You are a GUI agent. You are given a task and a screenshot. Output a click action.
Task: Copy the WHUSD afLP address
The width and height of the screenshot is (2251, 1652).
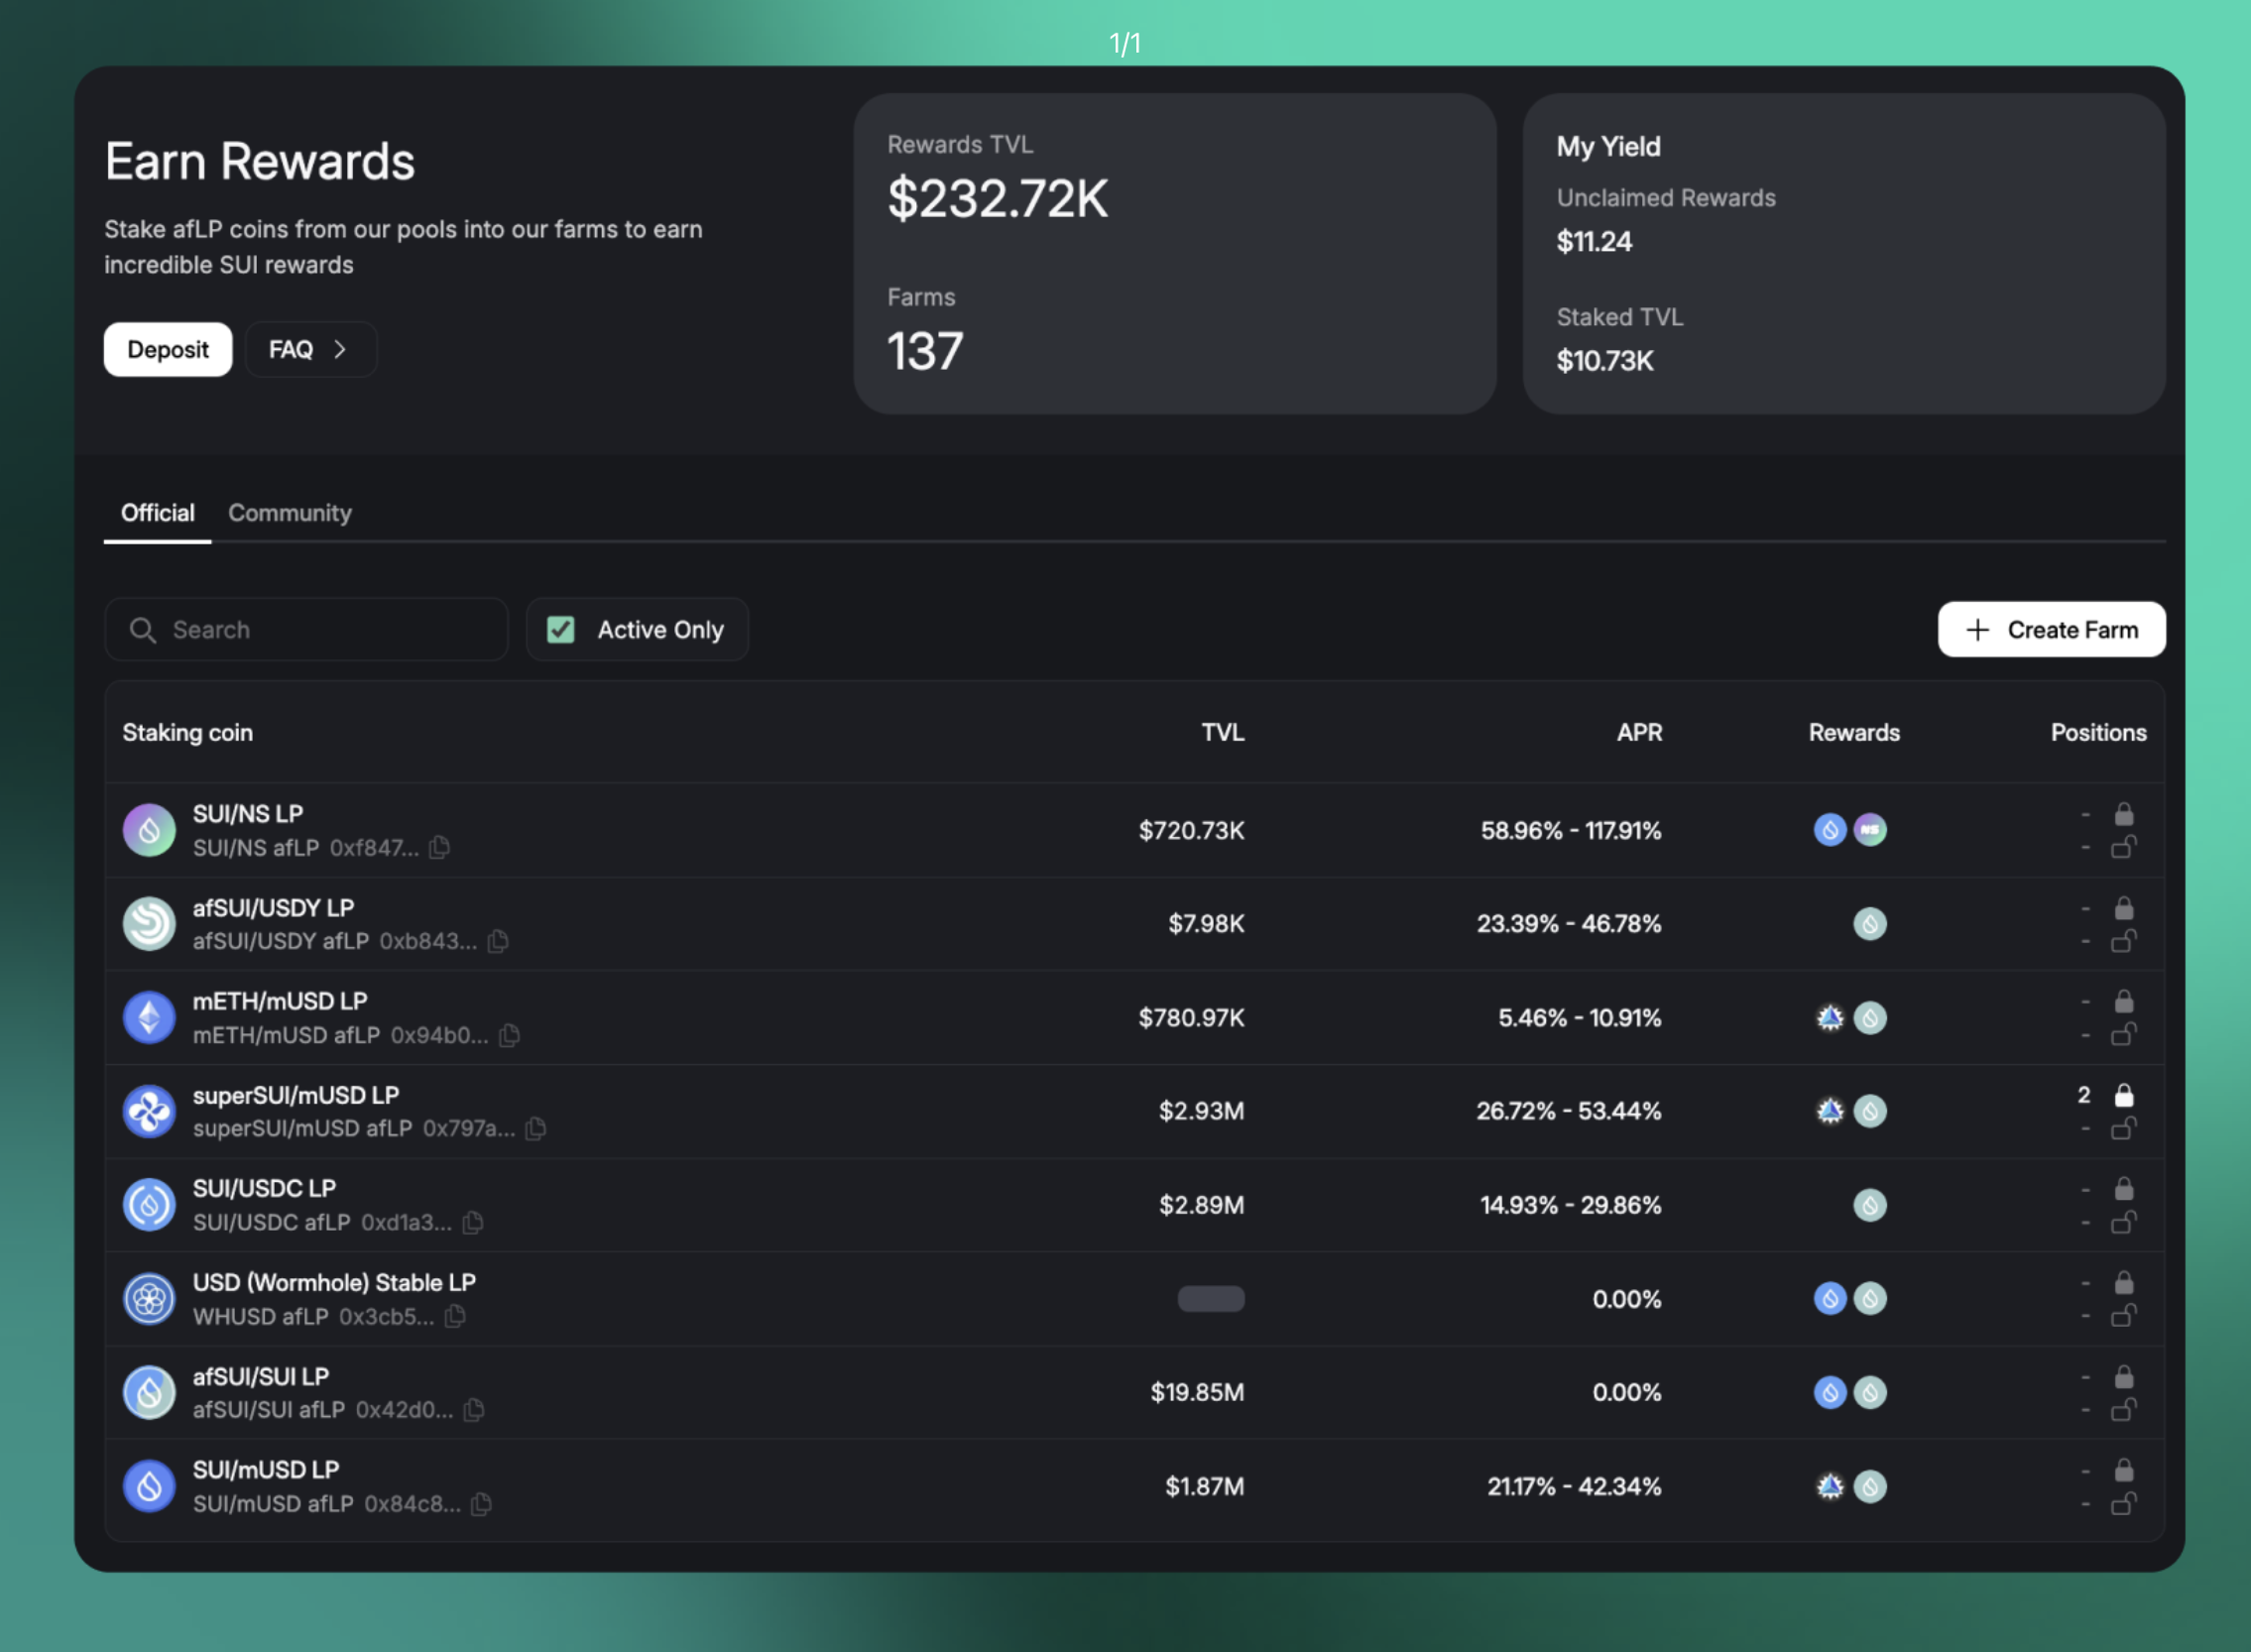455,1316
